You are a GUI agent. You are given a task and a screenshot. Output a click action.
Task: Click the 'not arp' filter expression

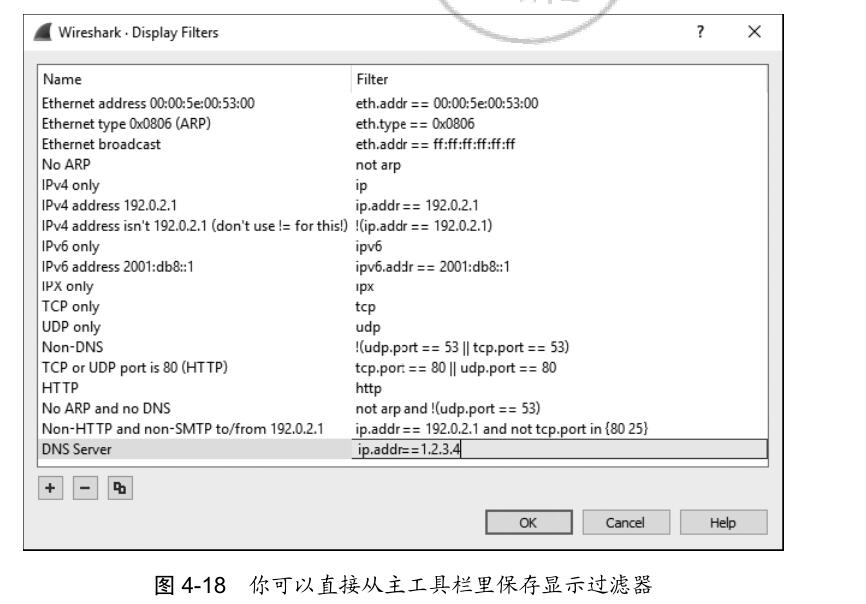point(378,165)
